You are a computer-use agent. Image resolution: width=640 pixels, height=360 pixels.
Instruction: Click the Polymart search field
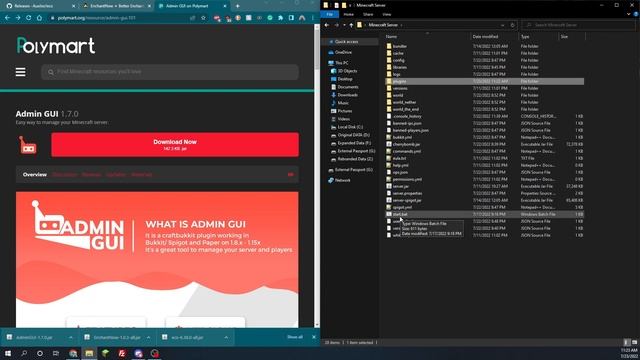[169, 72]
